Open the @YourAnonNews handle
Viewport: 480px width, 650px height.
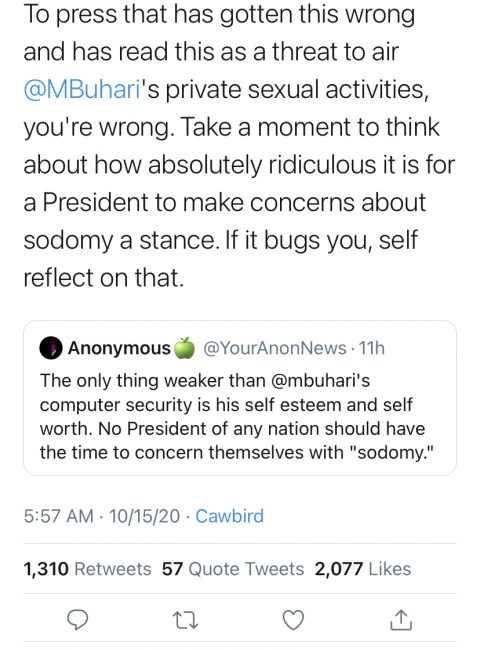click(x=274, y=348)
